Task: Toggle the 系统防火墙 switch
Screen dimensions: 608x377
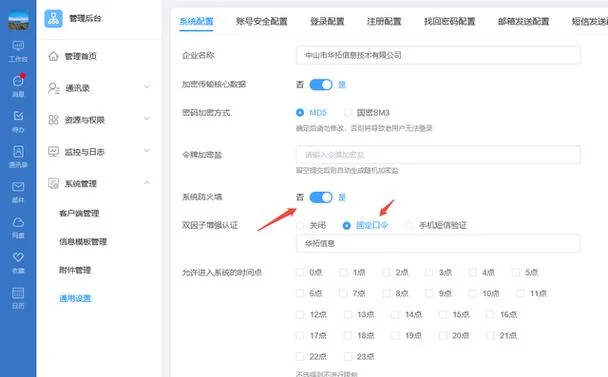Action: pyautogui.click(x=321, y=197)
